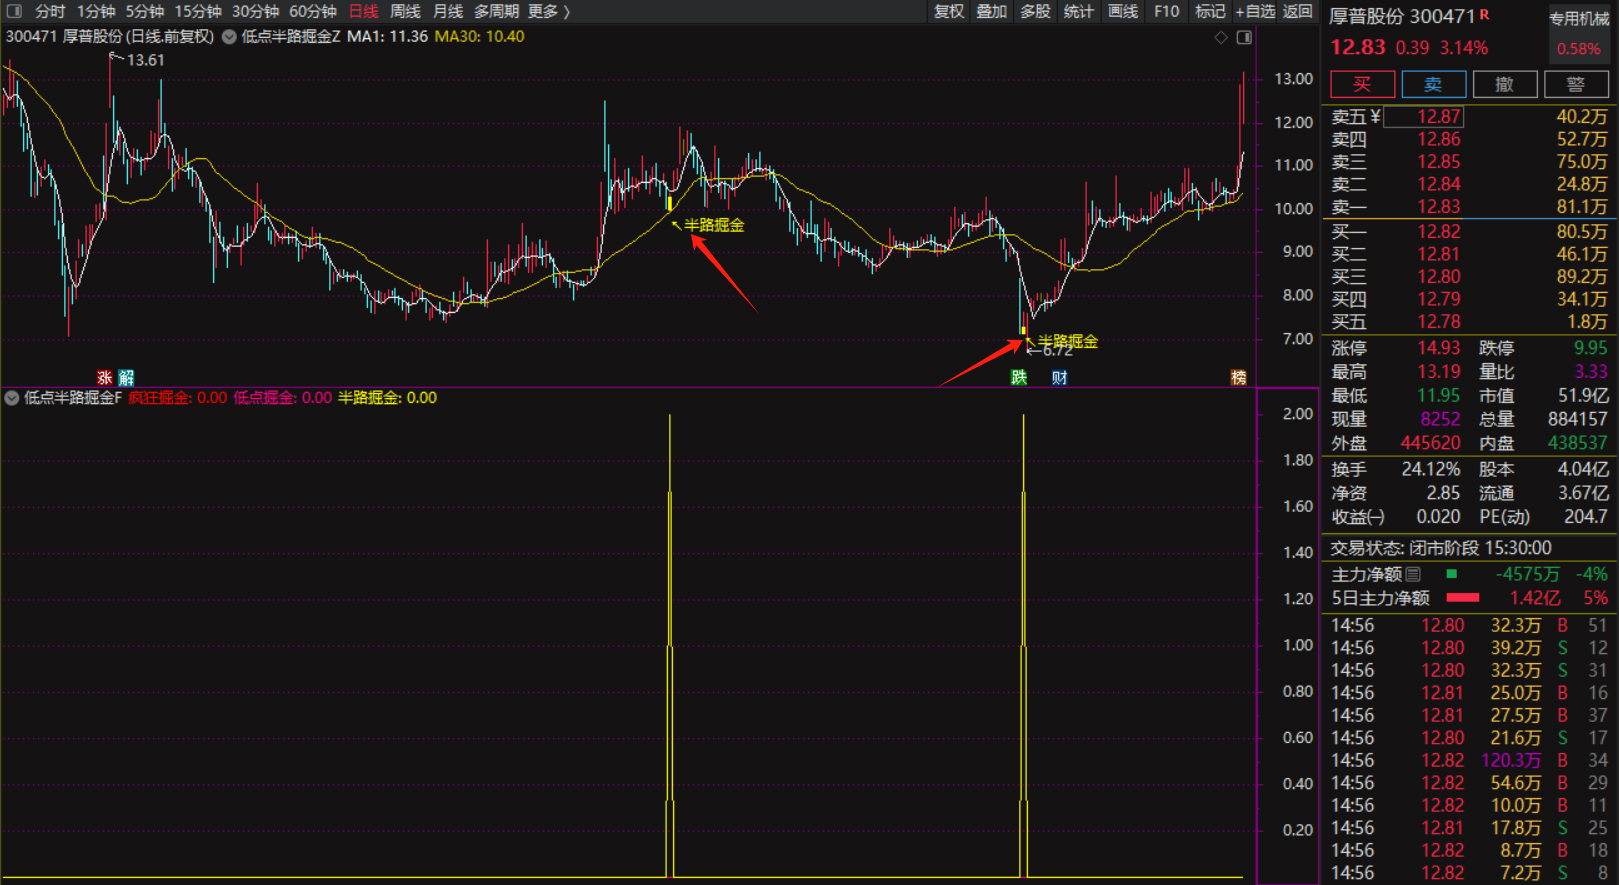1619x885 pixels.
Task: Click the cyan 解 event marker
Action: (126, 377)
